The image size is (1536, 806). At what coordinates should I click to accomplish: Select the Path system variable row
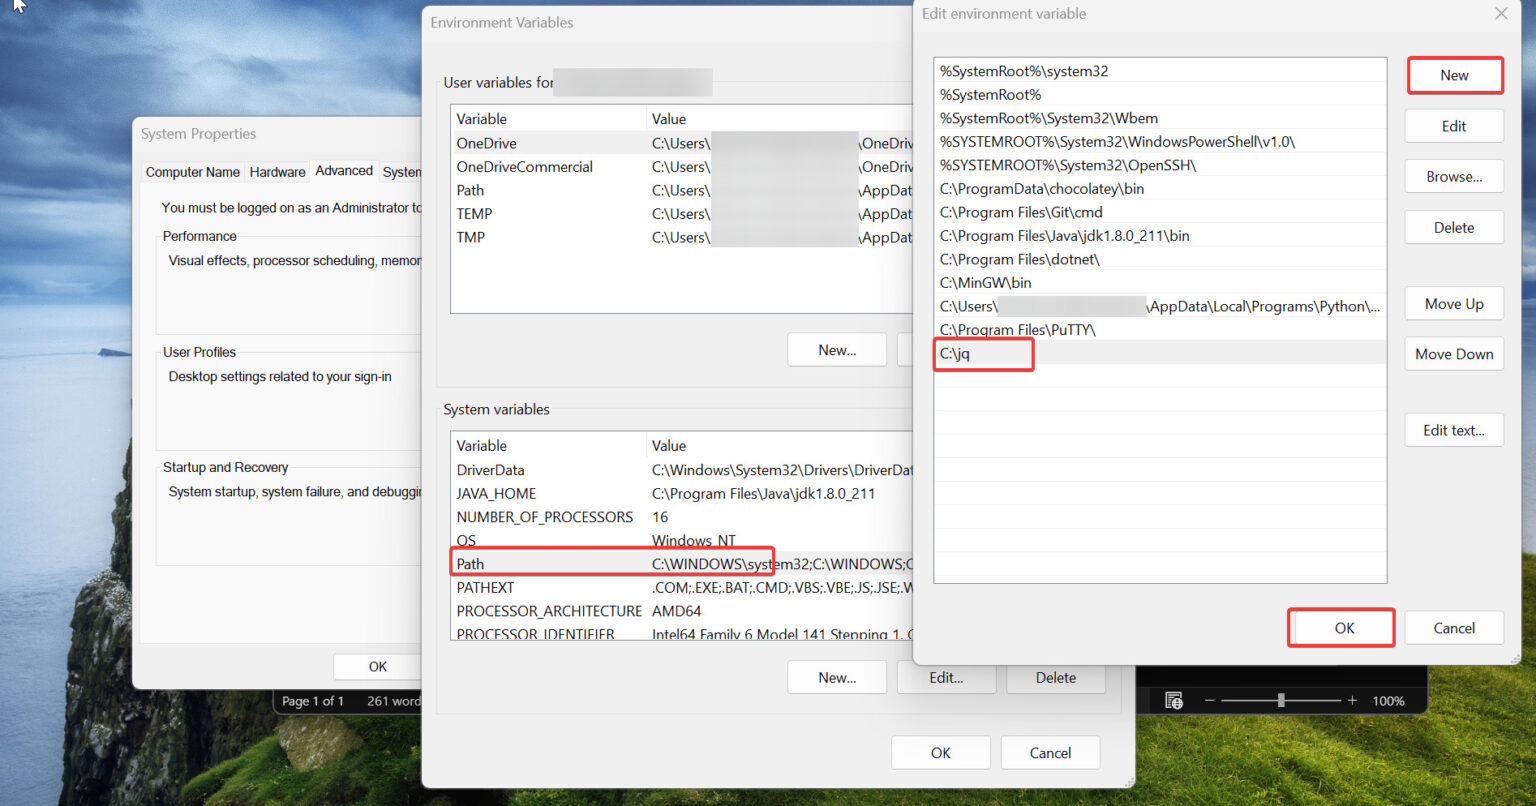point(560,563)
